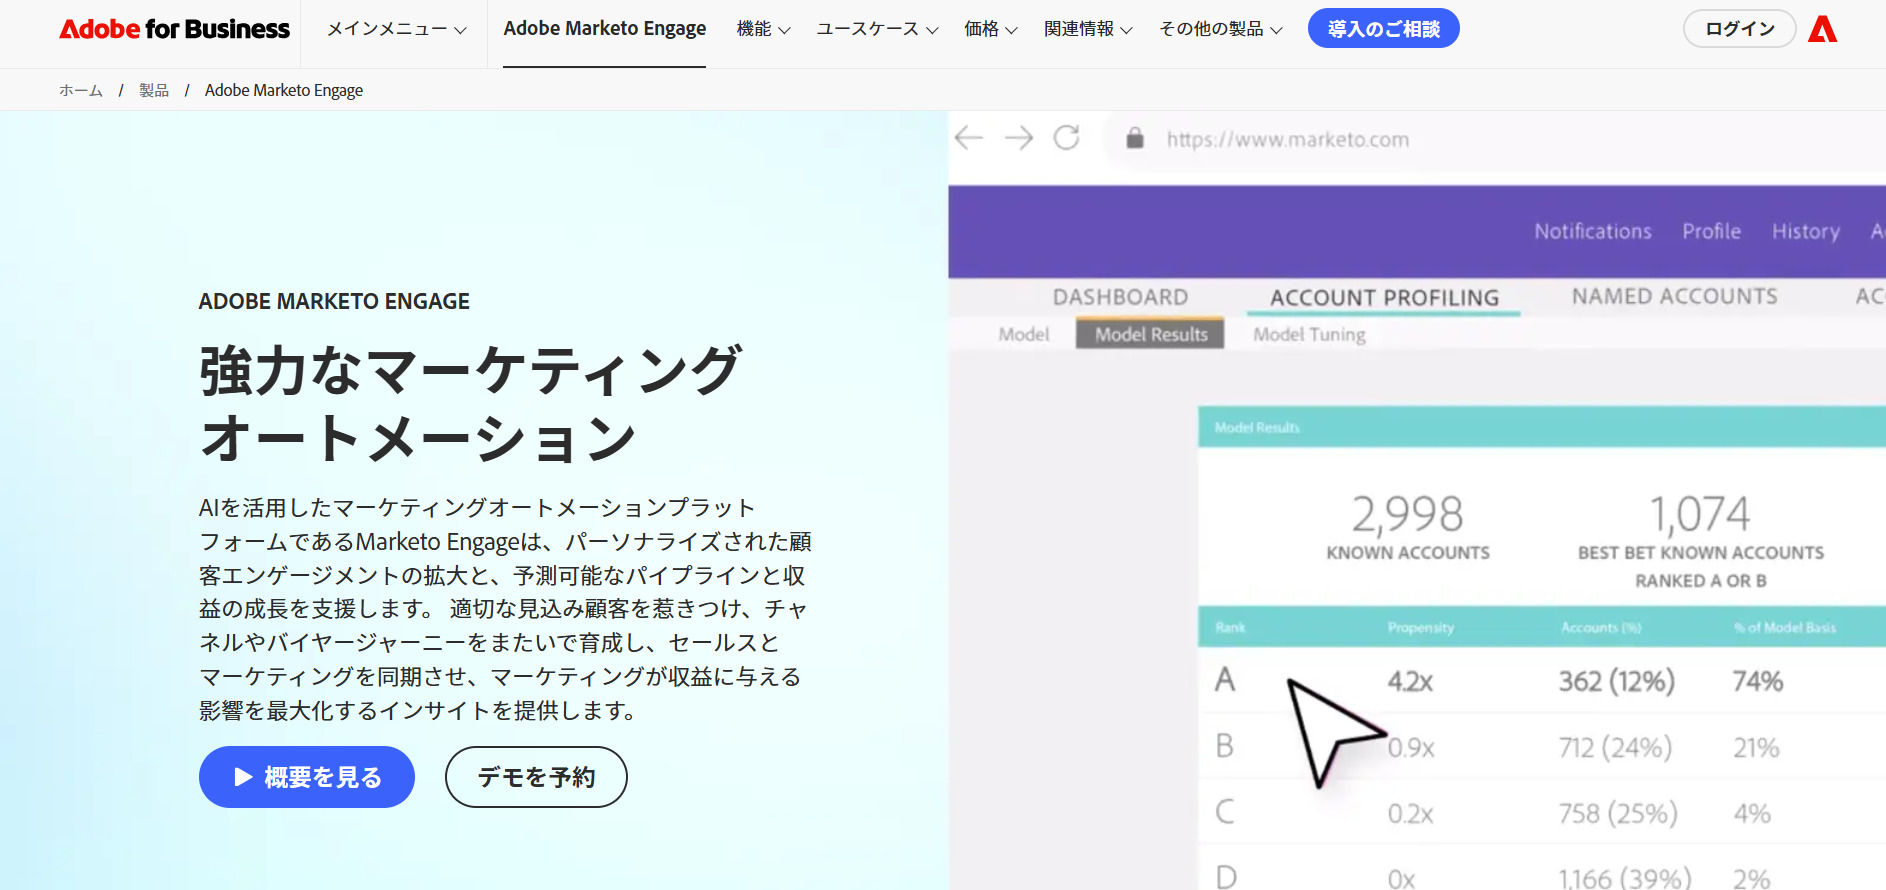Open the 製品 breadcrumb link
The height and width of the screenshot is (890, 1886).
154,90
